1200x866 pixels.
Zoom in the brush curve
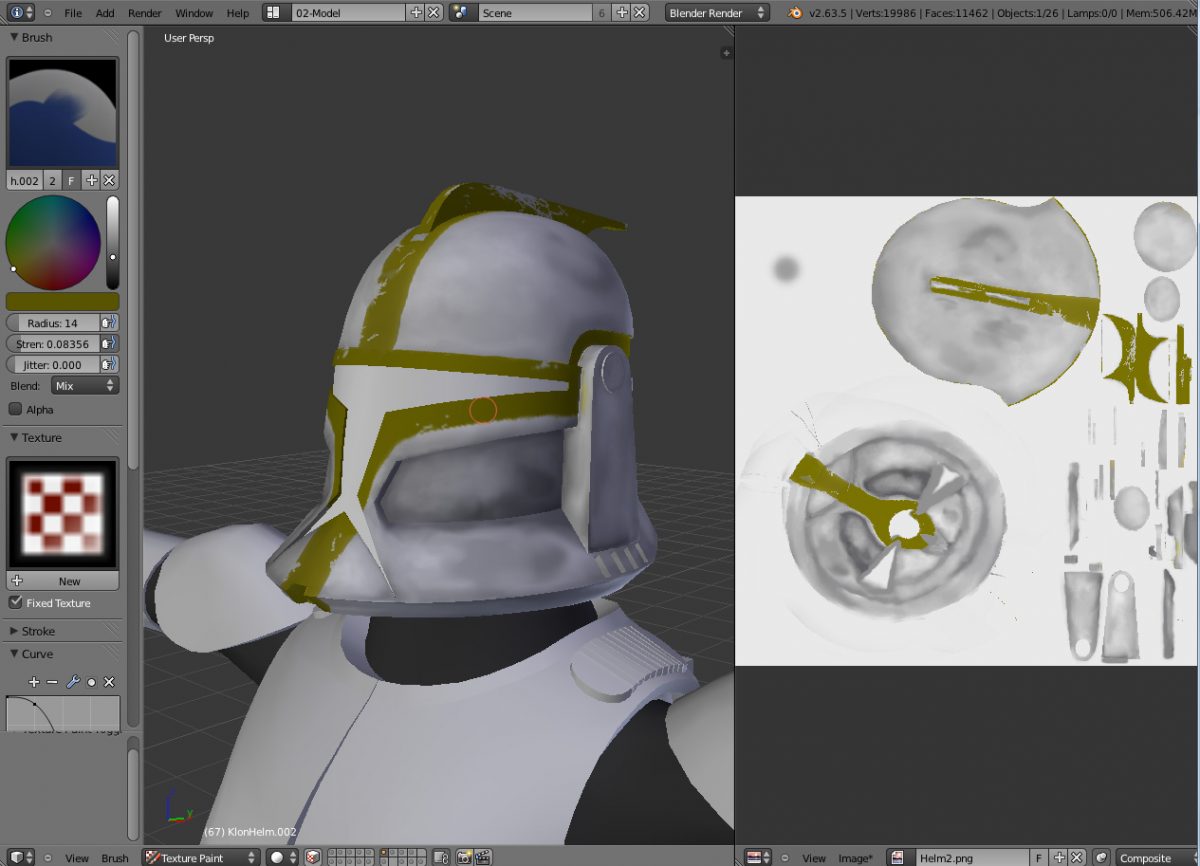34,682
